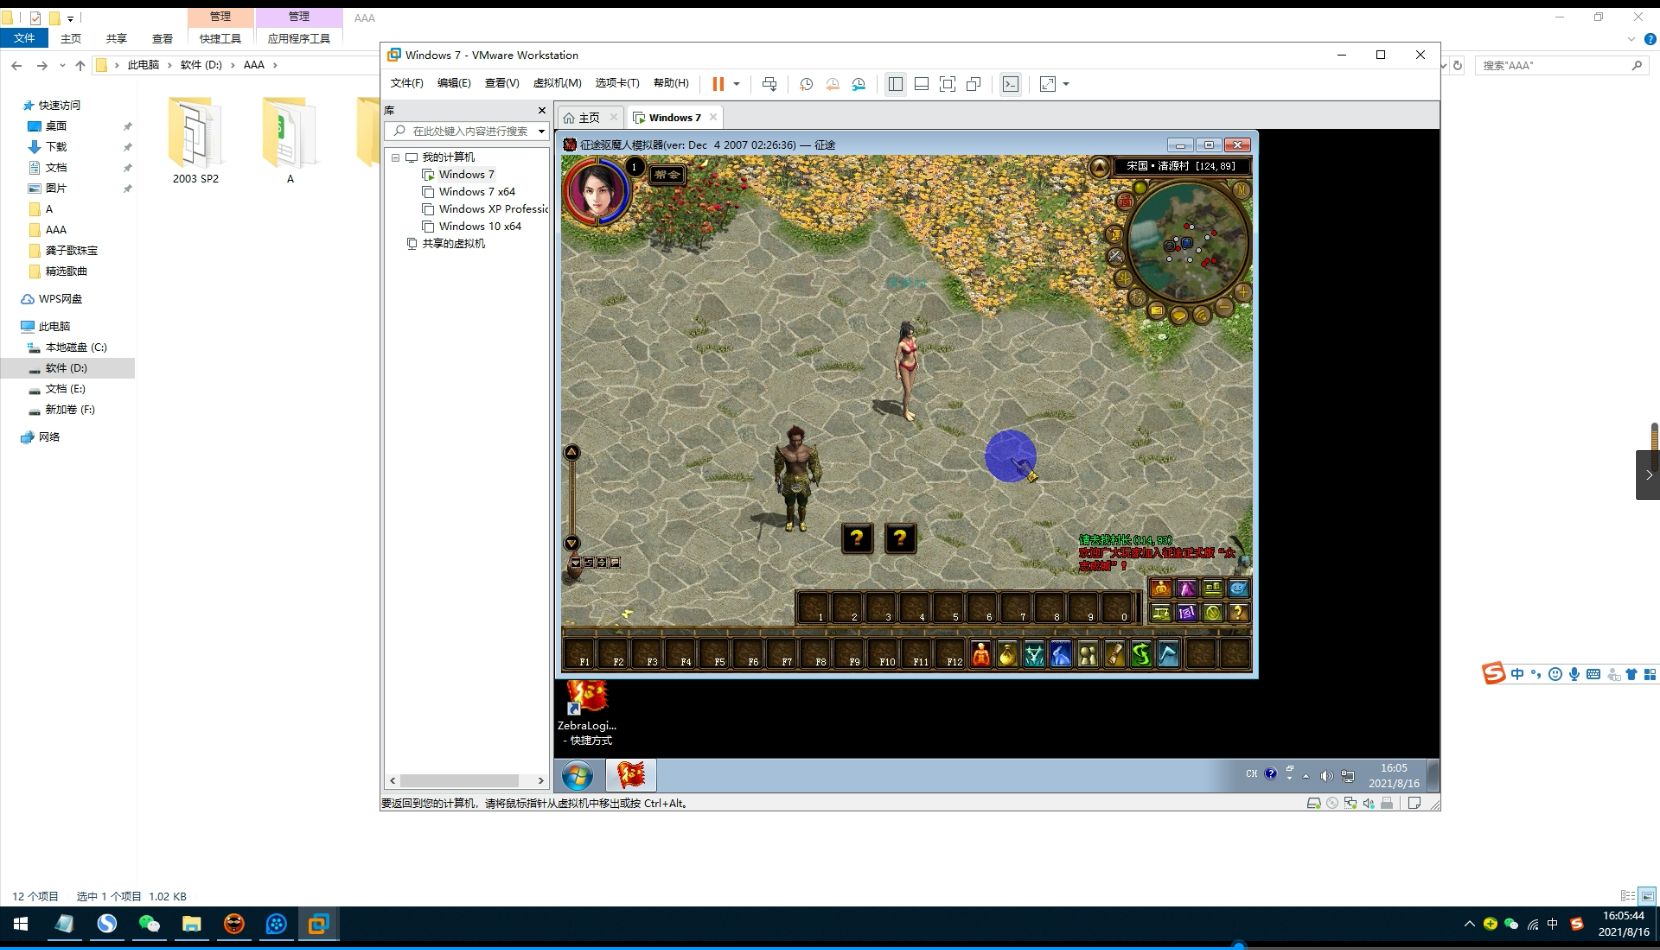Click the host Windows Start button
Viewport: 1660px width, 950px height.
point(21,924)
